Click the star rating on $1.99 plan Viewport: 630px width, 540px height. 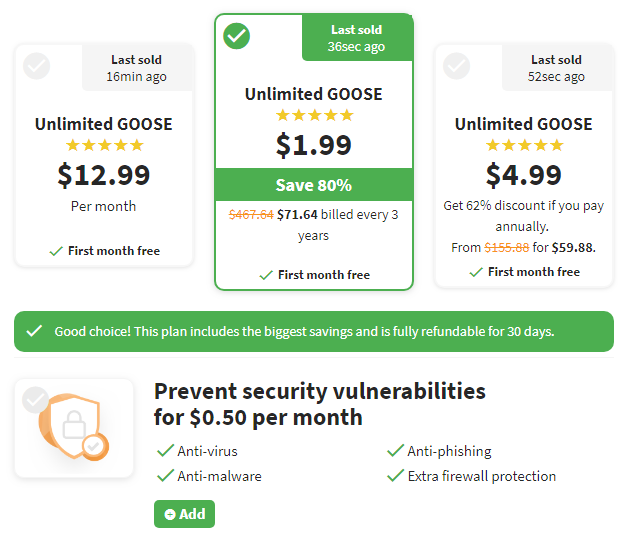coord(315,115)
